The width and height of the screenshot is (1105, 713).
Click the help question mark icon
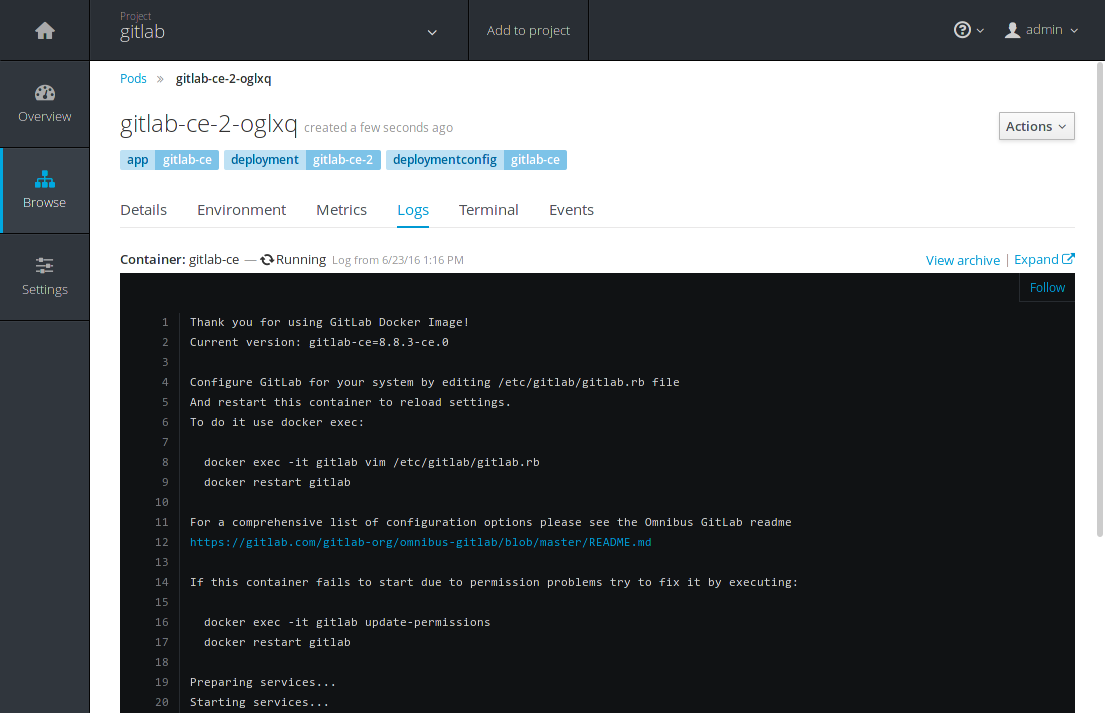point(962,29)
